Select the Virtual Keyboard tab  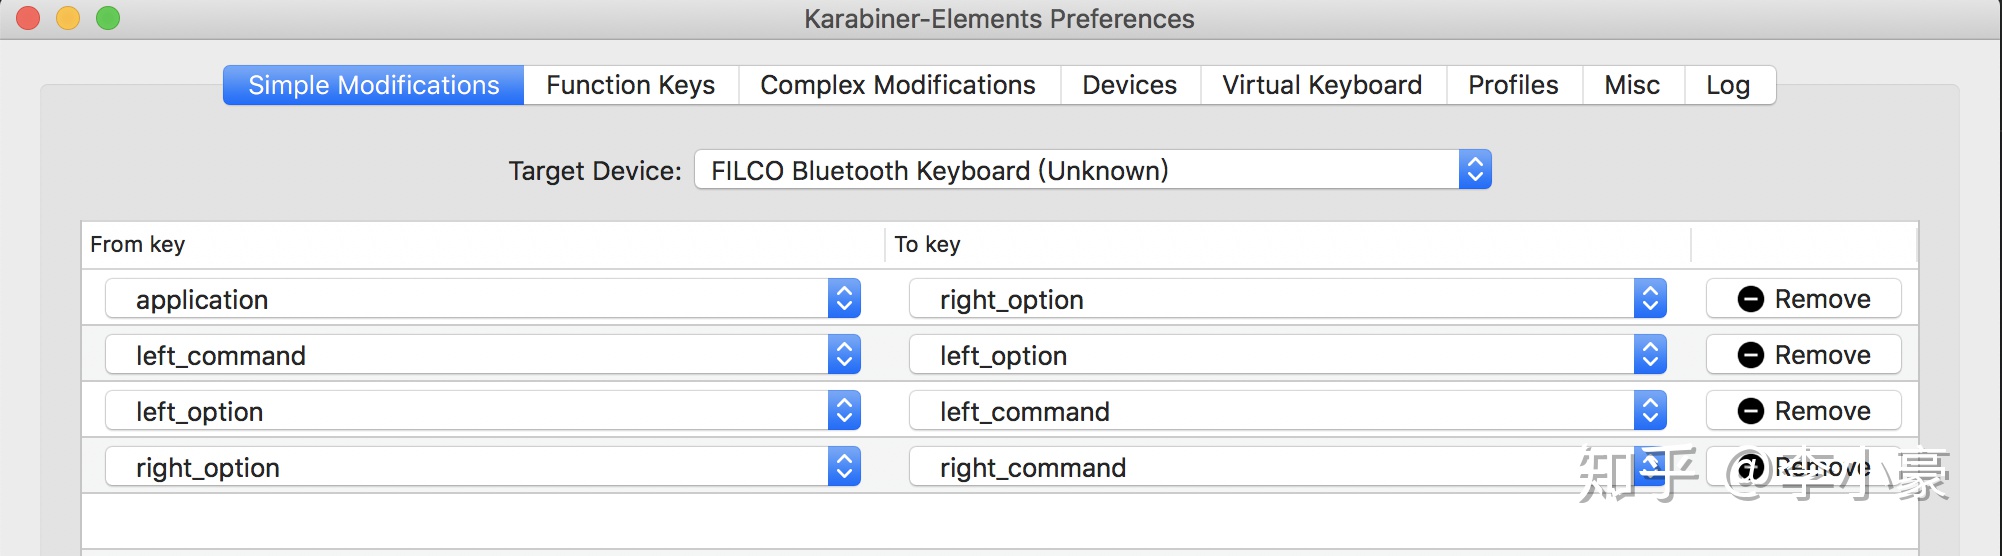tap(1322, 85)
